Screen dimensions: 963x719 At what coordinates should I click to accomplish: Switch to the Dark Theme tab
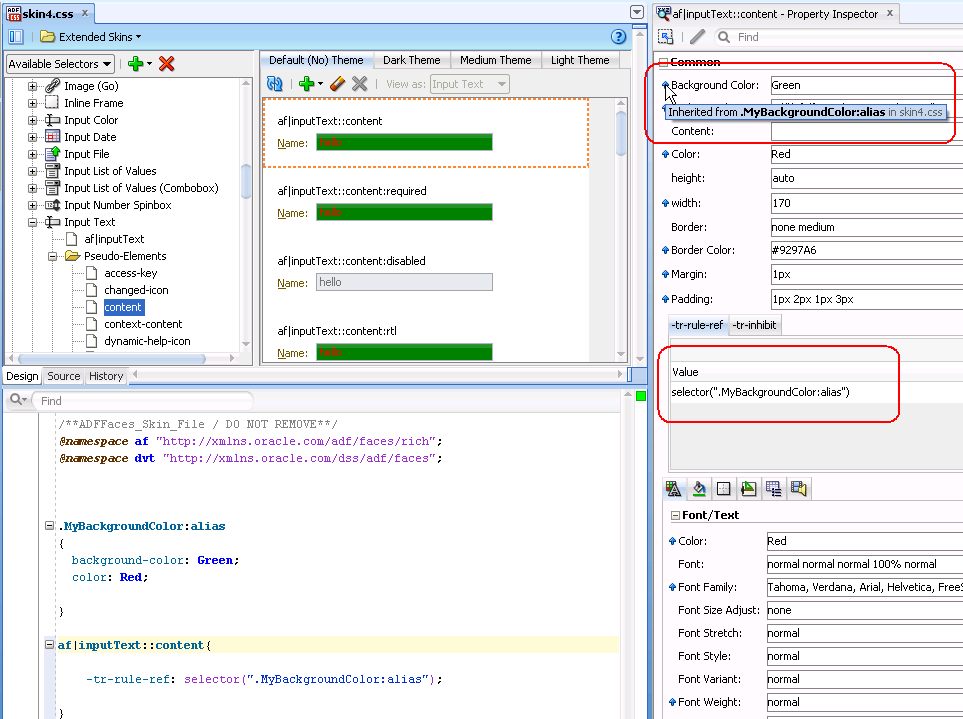[411, 60]
